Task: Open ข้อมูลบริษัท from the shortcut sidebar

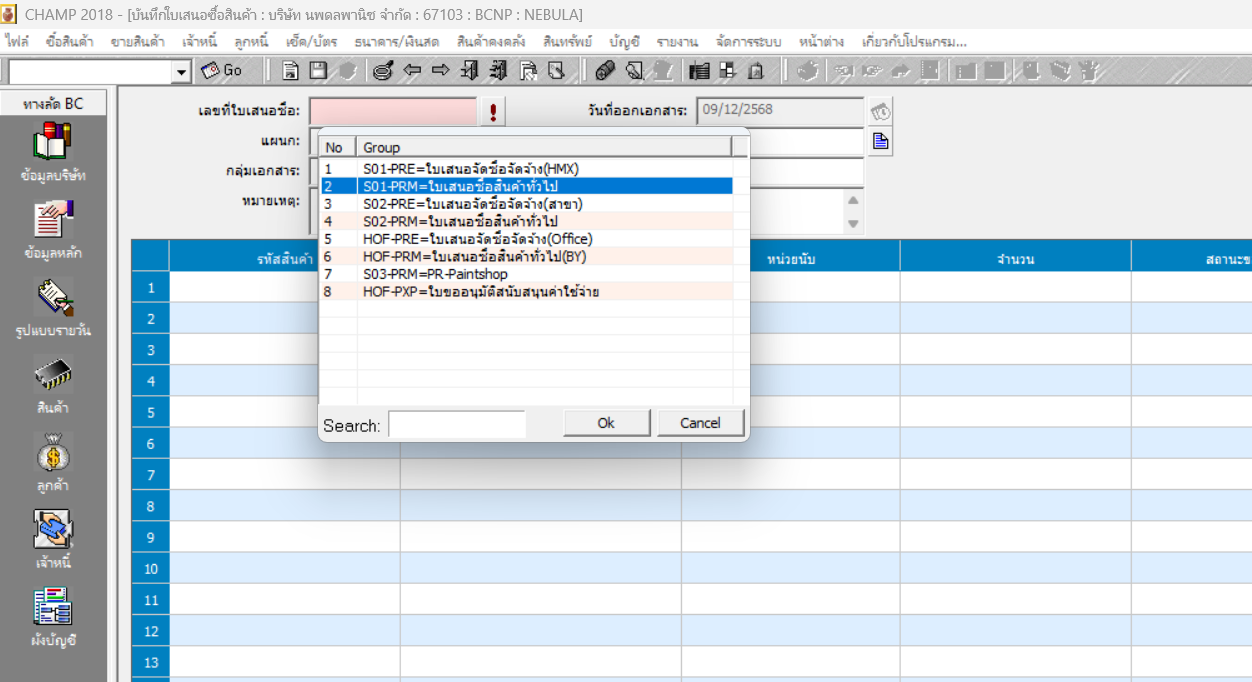Action: pyautogui.click(x=53, y=151)
